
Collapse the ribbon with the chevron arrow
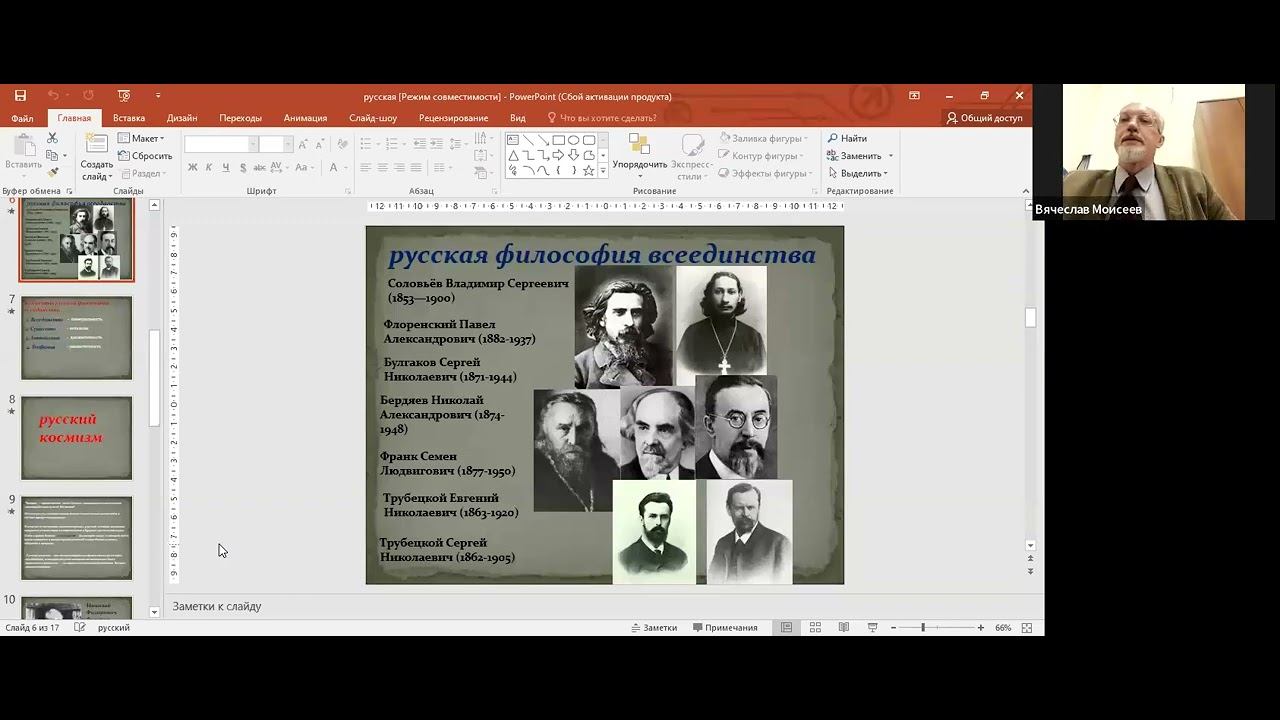[x=1025, y=191]
